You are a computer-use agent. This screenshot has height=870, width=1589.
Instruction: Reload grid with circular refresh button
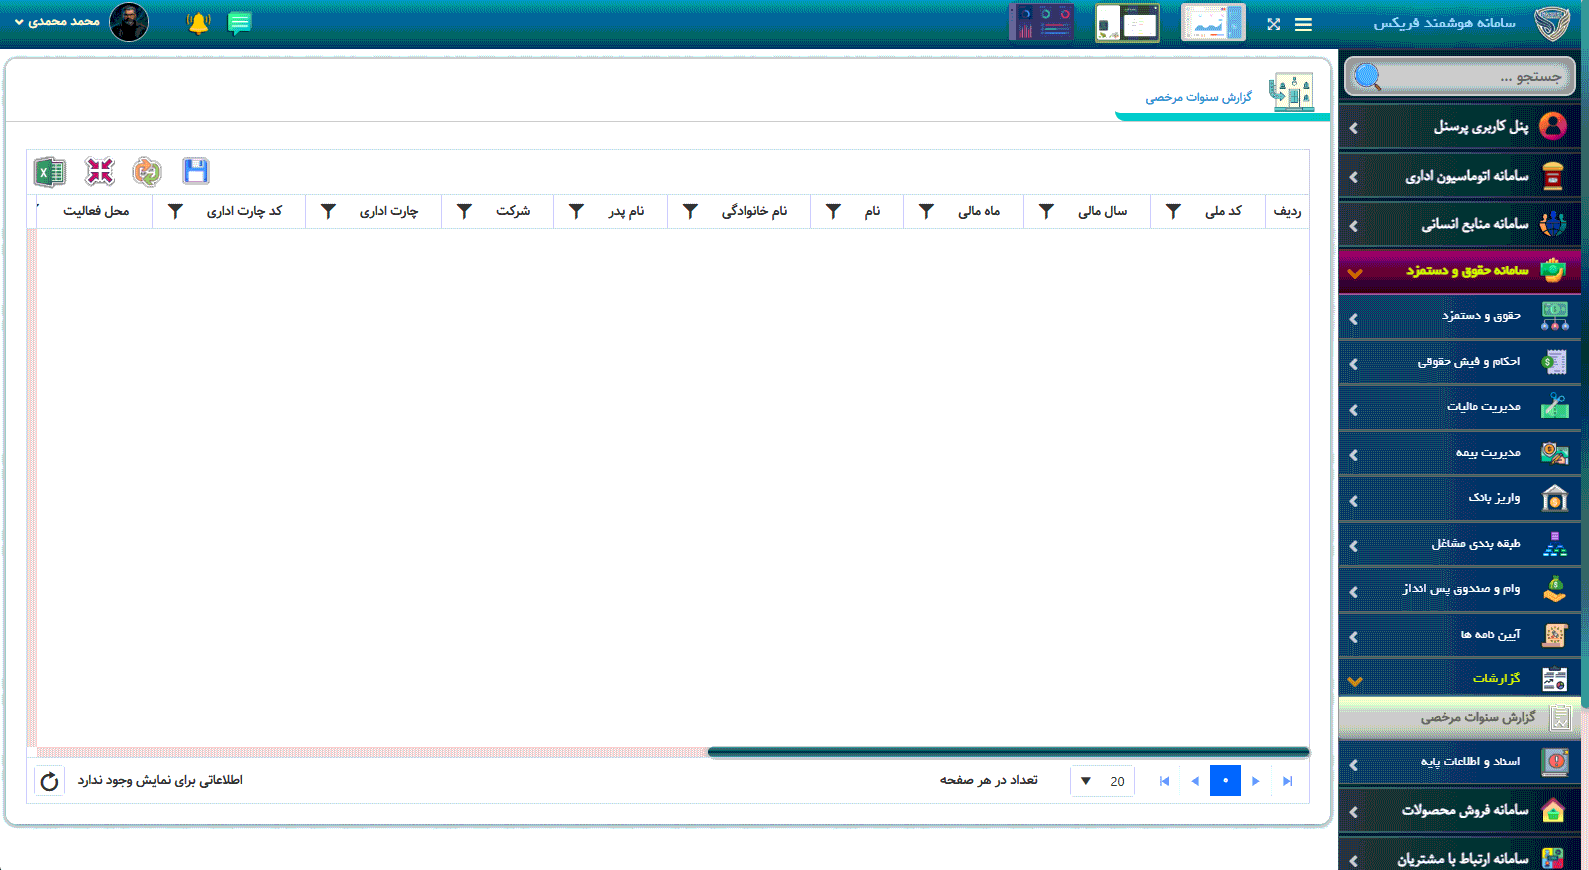coord(49,781)
